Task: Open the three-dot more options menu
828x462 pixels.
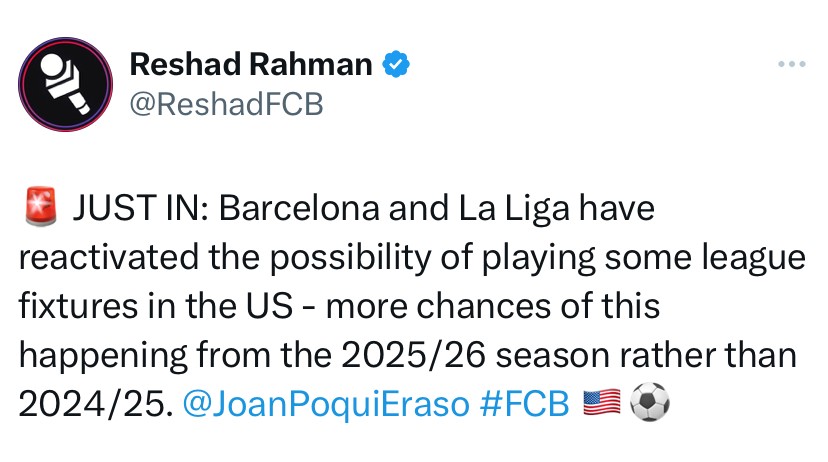Action: coord(792,64)
